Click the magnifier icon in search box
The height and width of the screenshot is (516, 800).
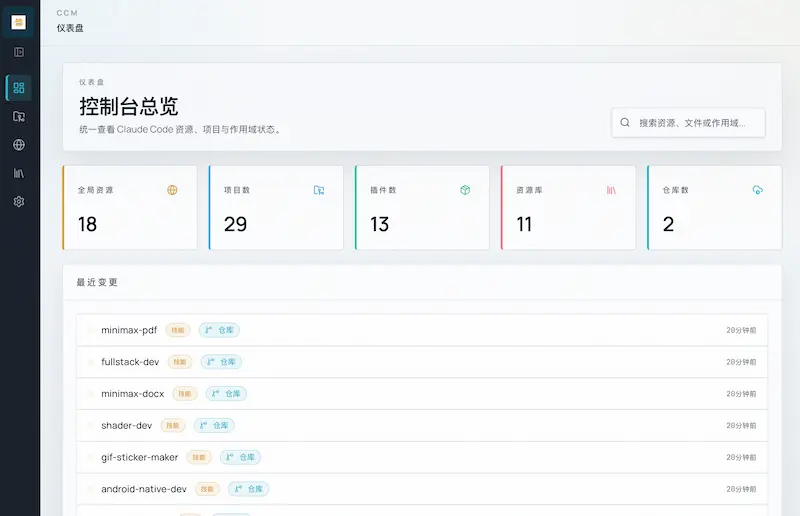point(626,123)
